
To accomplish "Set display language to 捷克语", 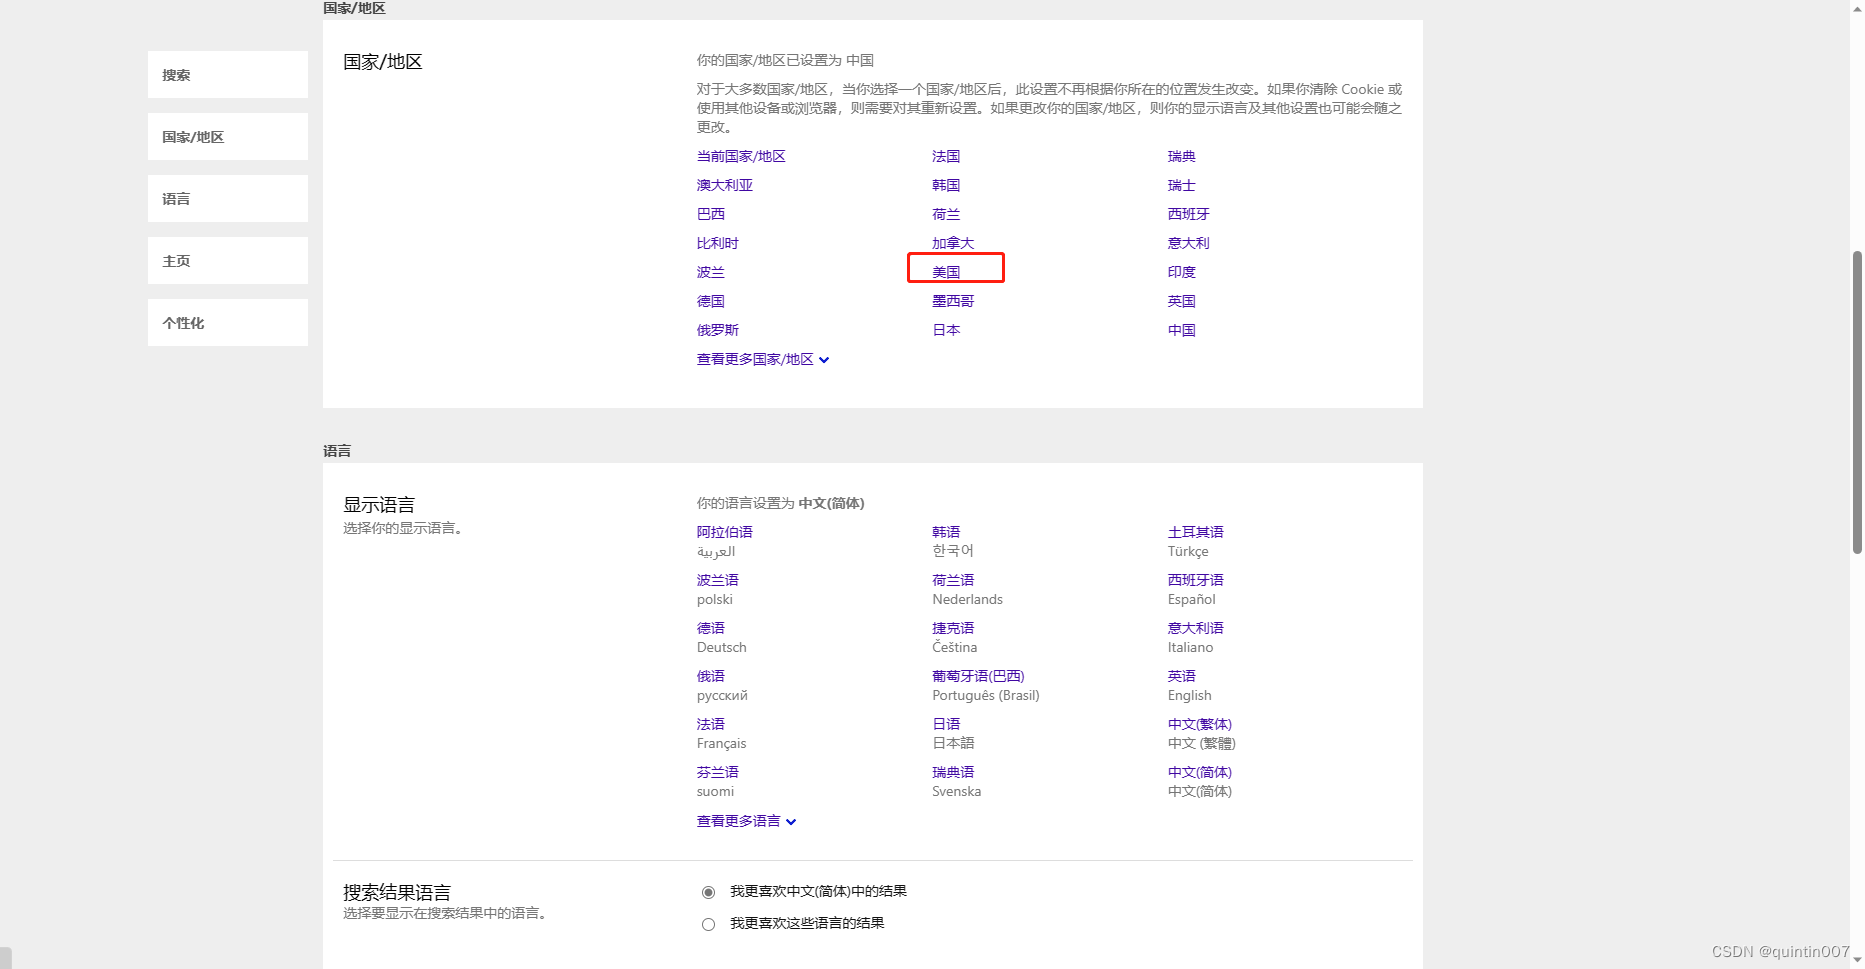I will (953, 628).
